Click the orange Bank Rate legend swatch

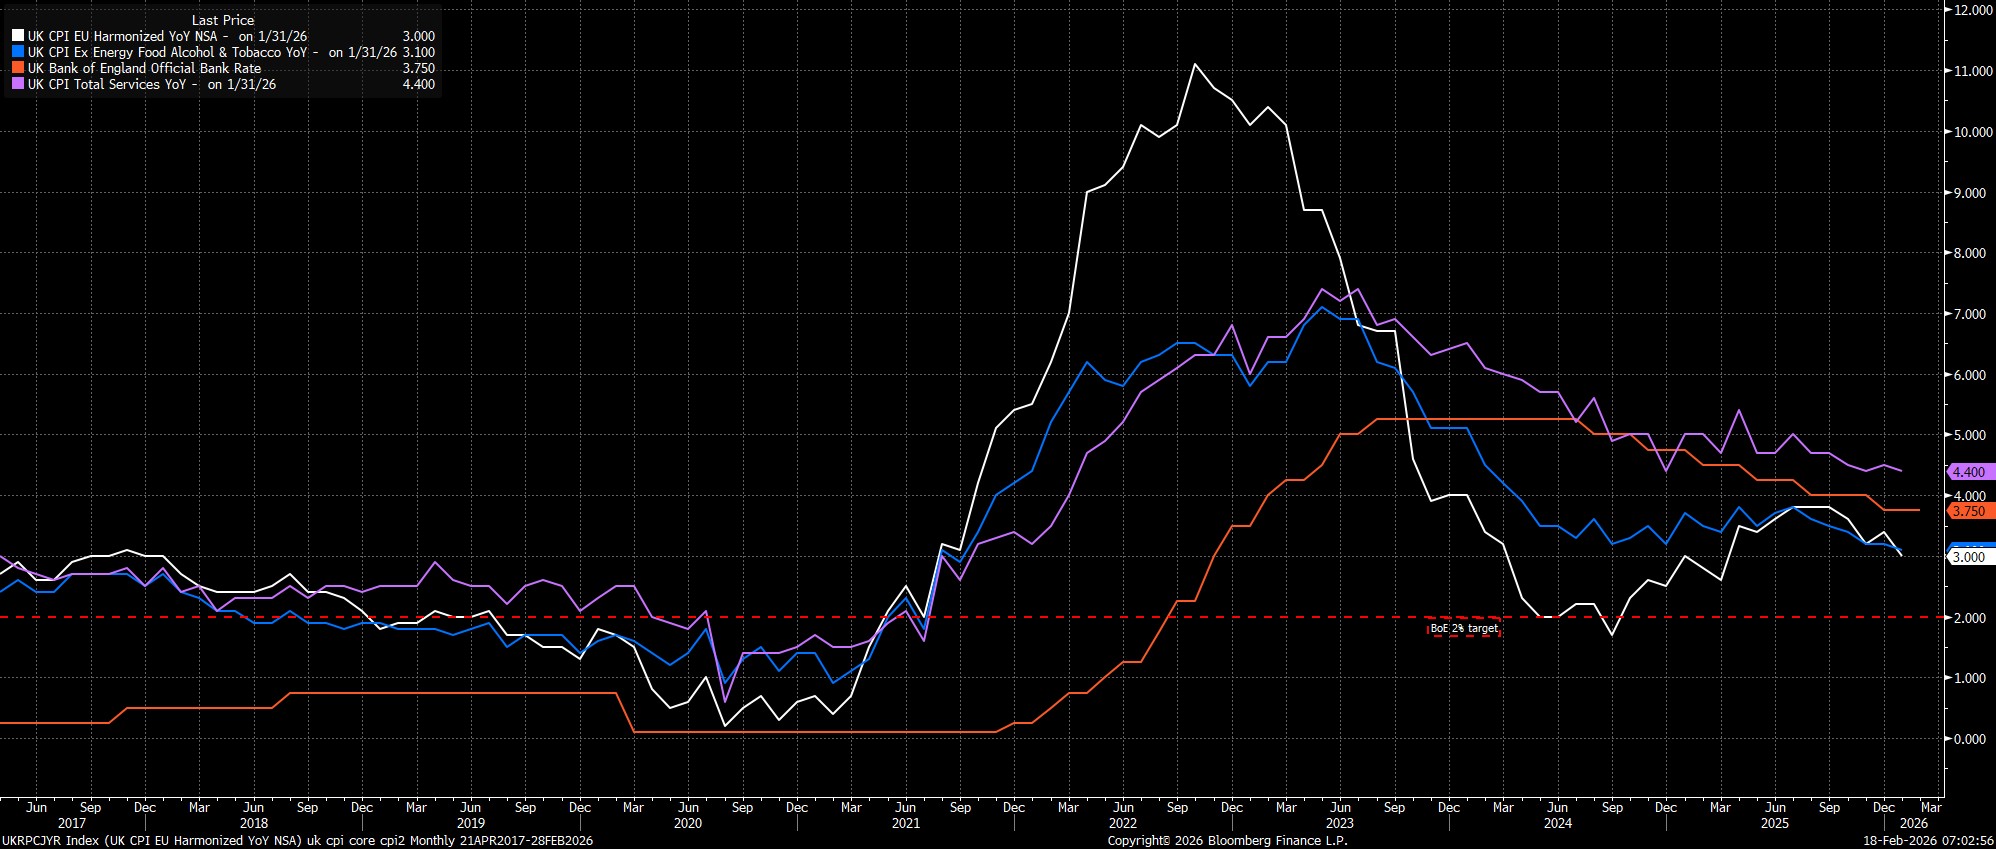17,68
